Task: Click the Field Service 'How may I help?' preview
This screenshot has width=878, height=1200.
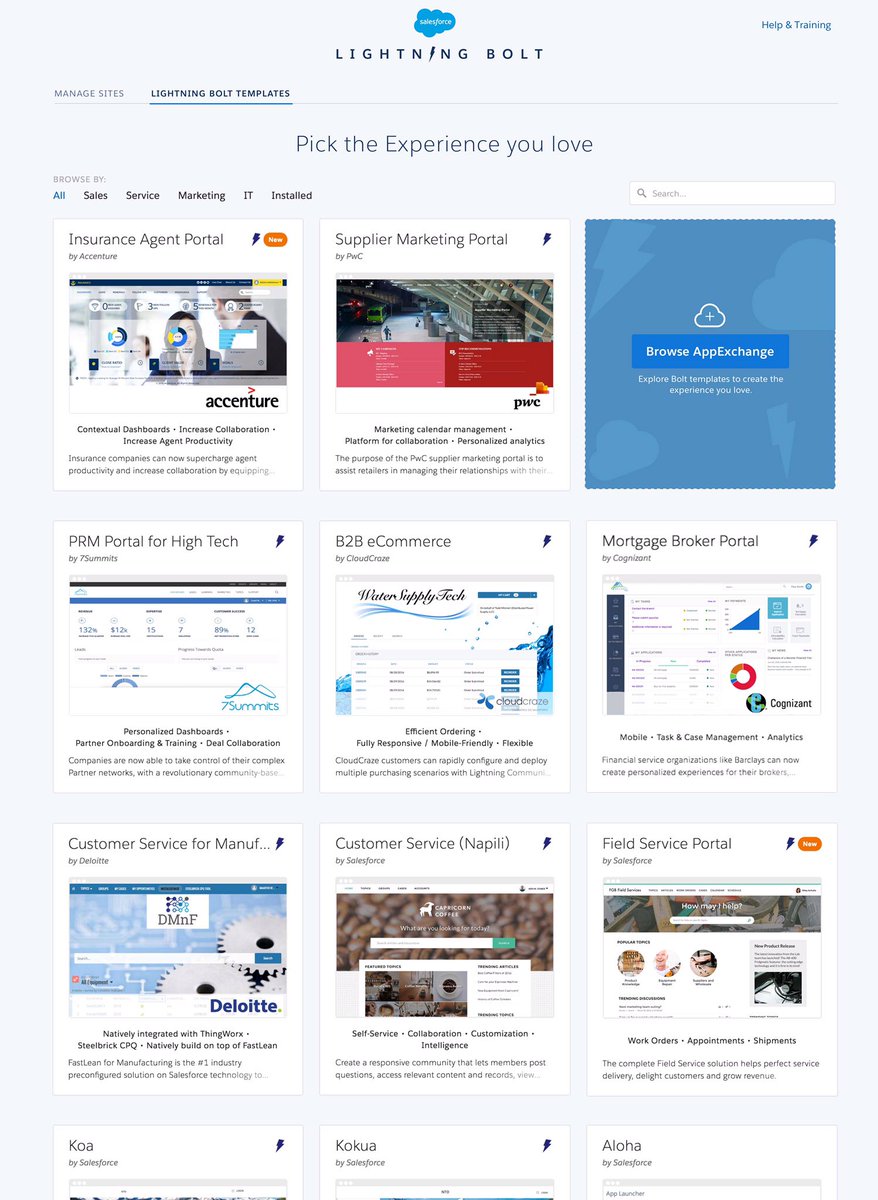Action: (712, 947)
